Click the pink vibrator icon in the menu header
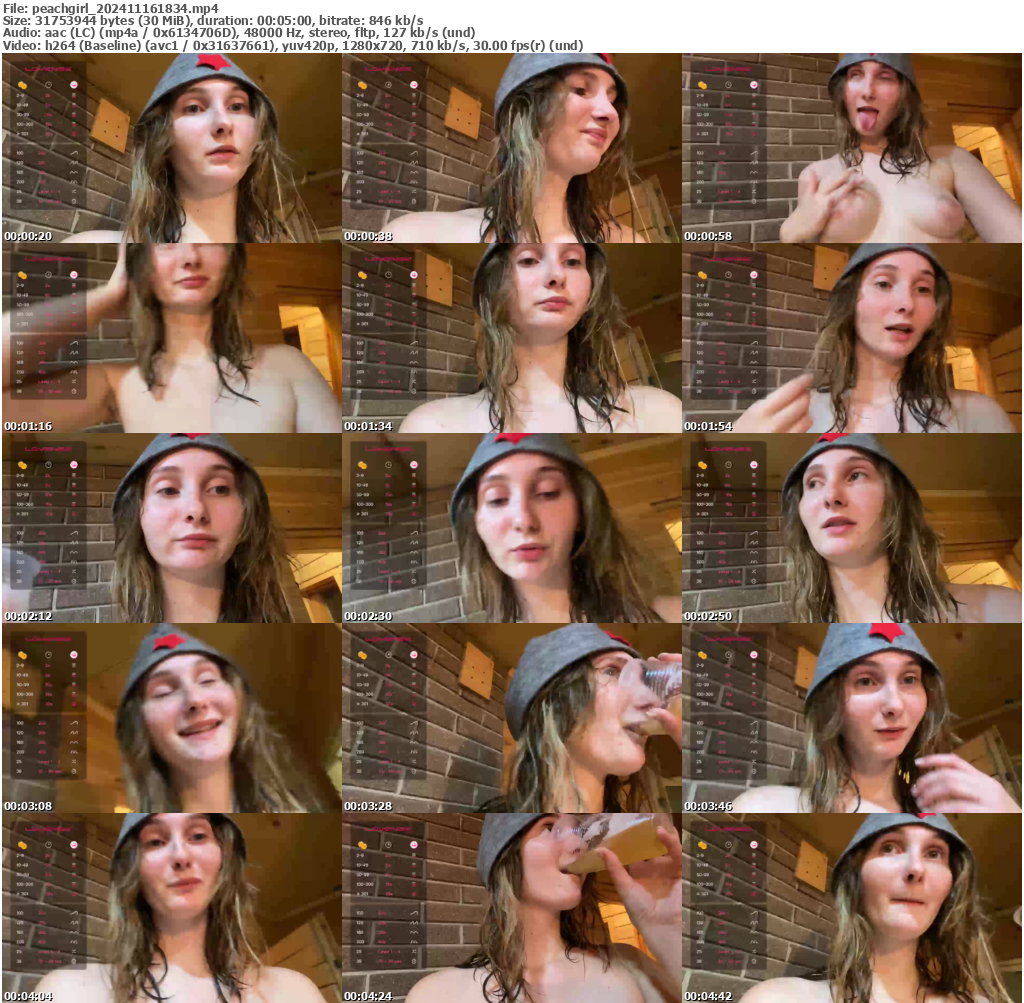Image resolution: width=1024 pixels, height=1003 pixels. tap(74, 85)
